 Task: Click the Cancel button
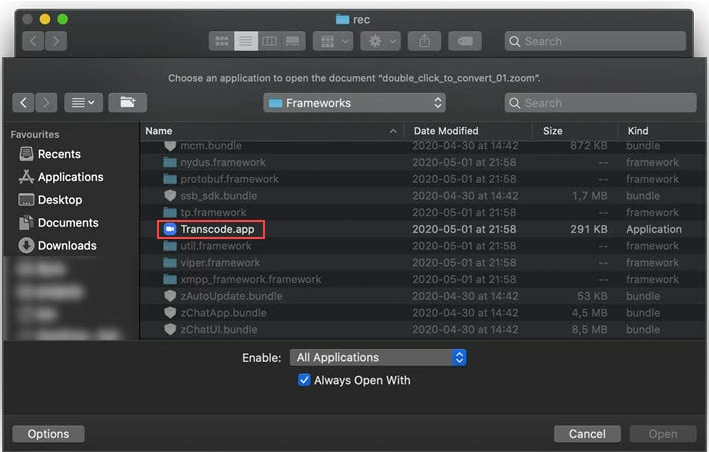coord(587,434)
